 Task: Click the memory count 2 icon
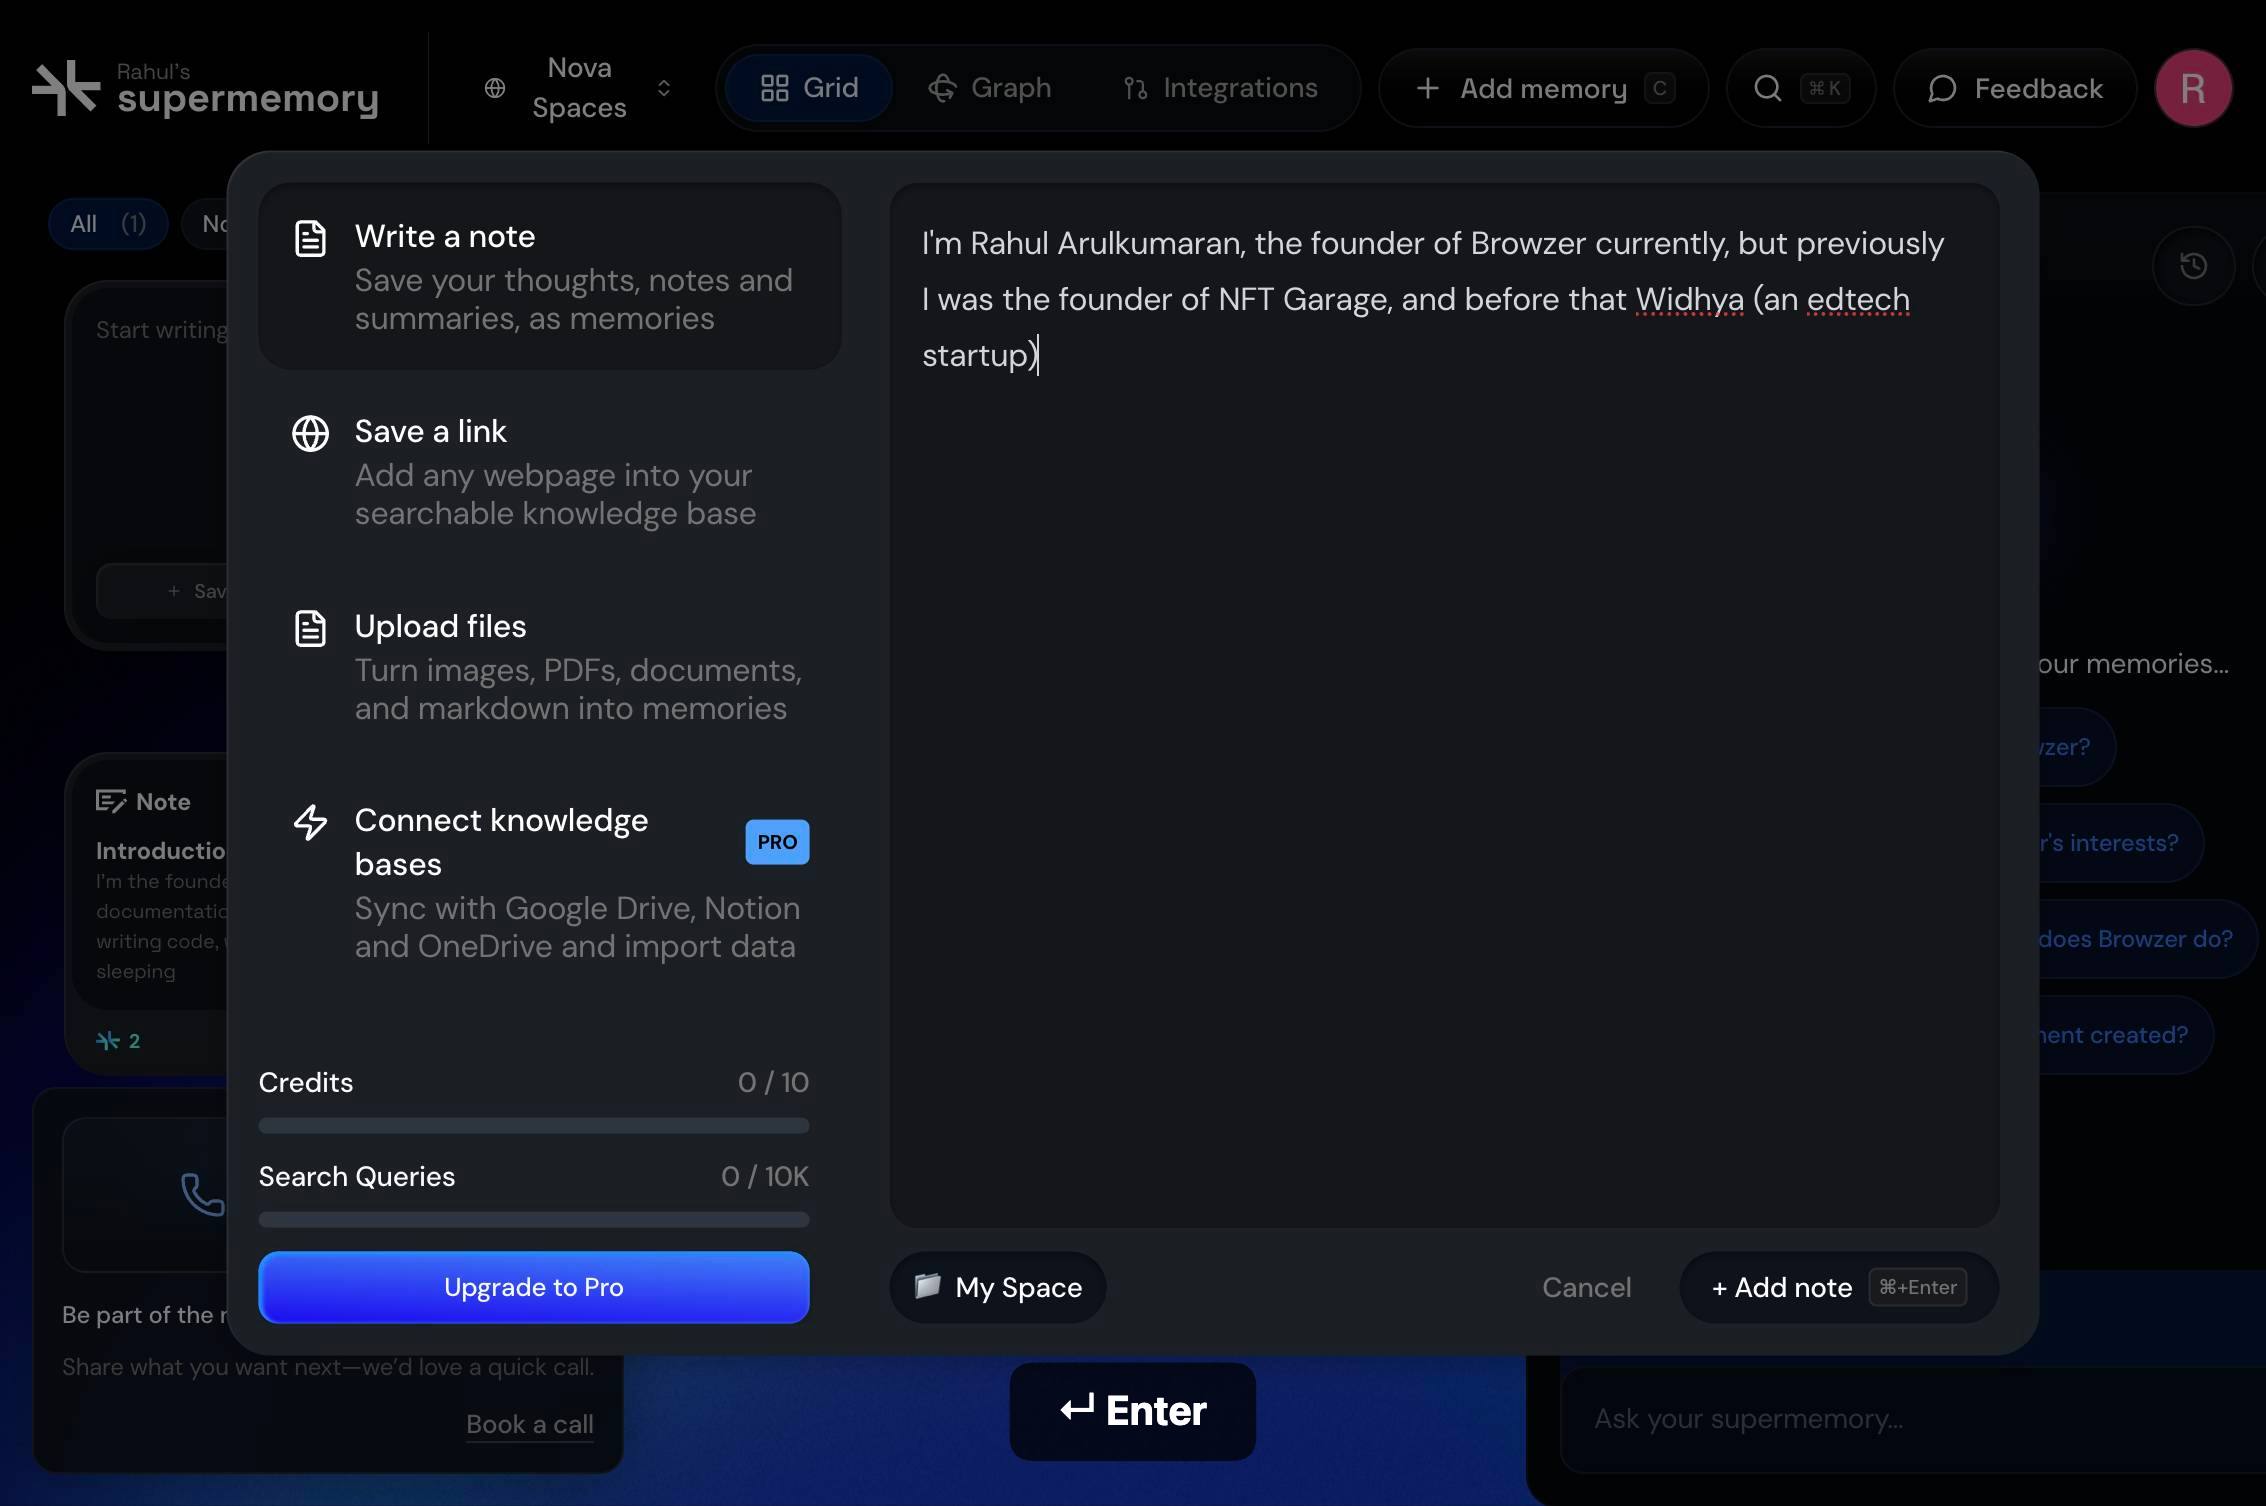(108, 1040)
